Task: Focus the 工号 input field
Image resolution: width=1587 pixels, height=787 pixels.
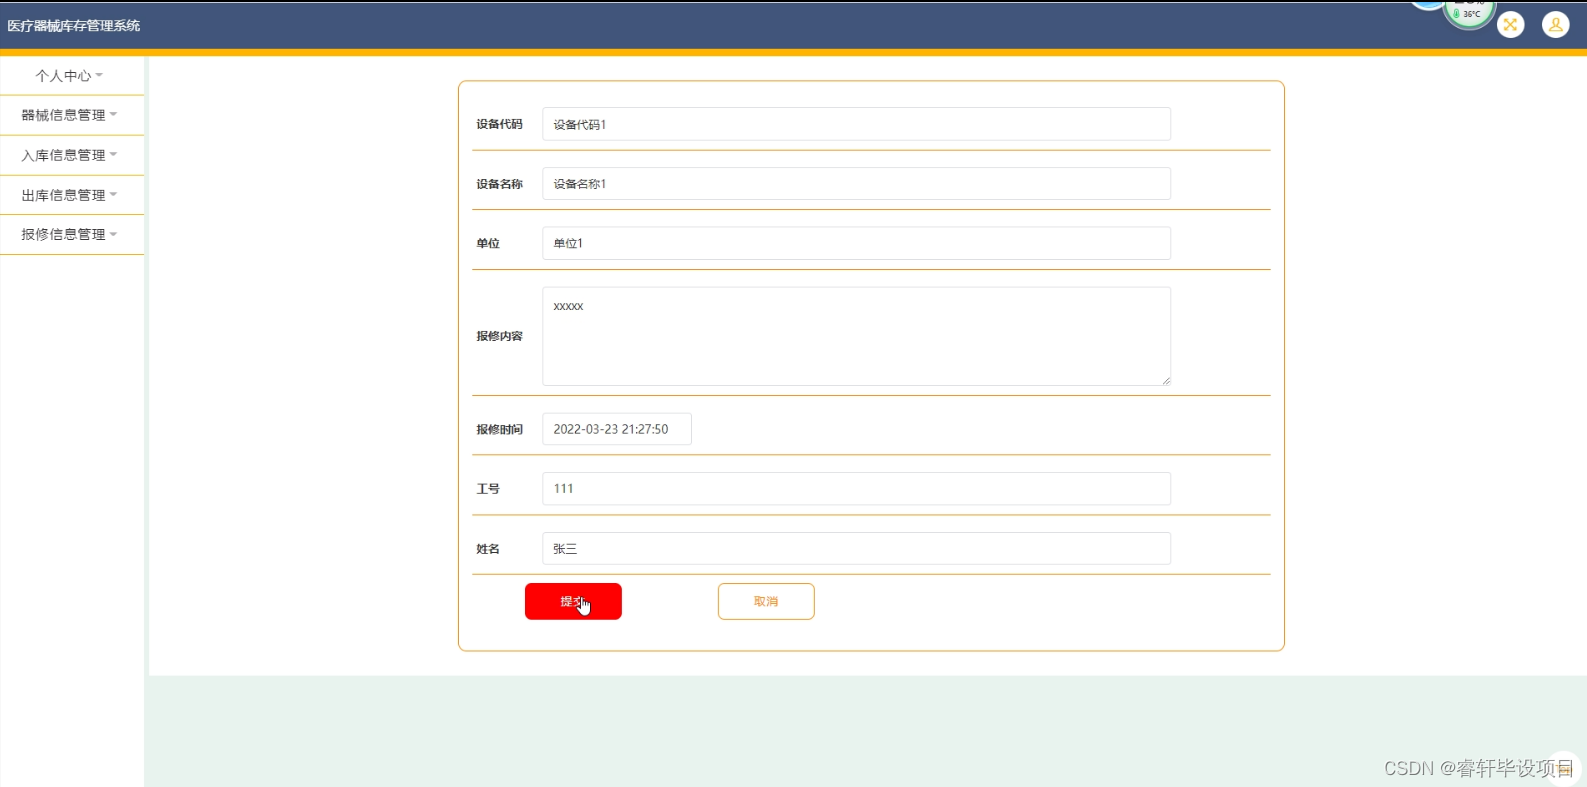Action: 856,488
